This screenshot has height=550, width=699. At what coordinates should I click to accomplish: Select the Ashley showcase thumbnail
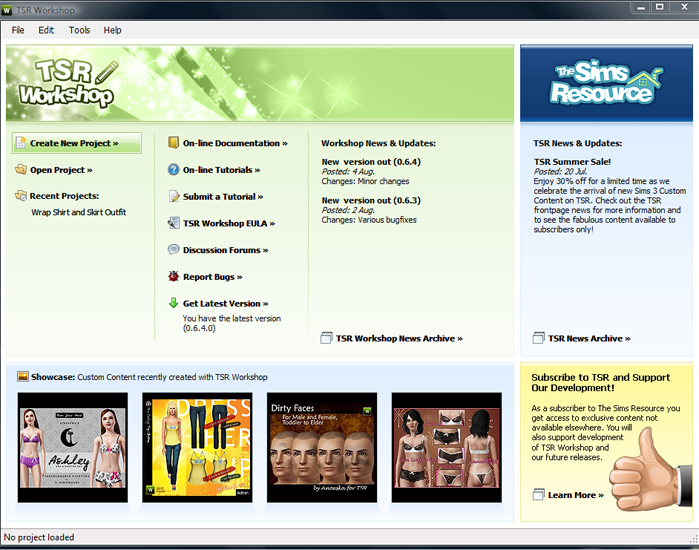pos(73,447)
